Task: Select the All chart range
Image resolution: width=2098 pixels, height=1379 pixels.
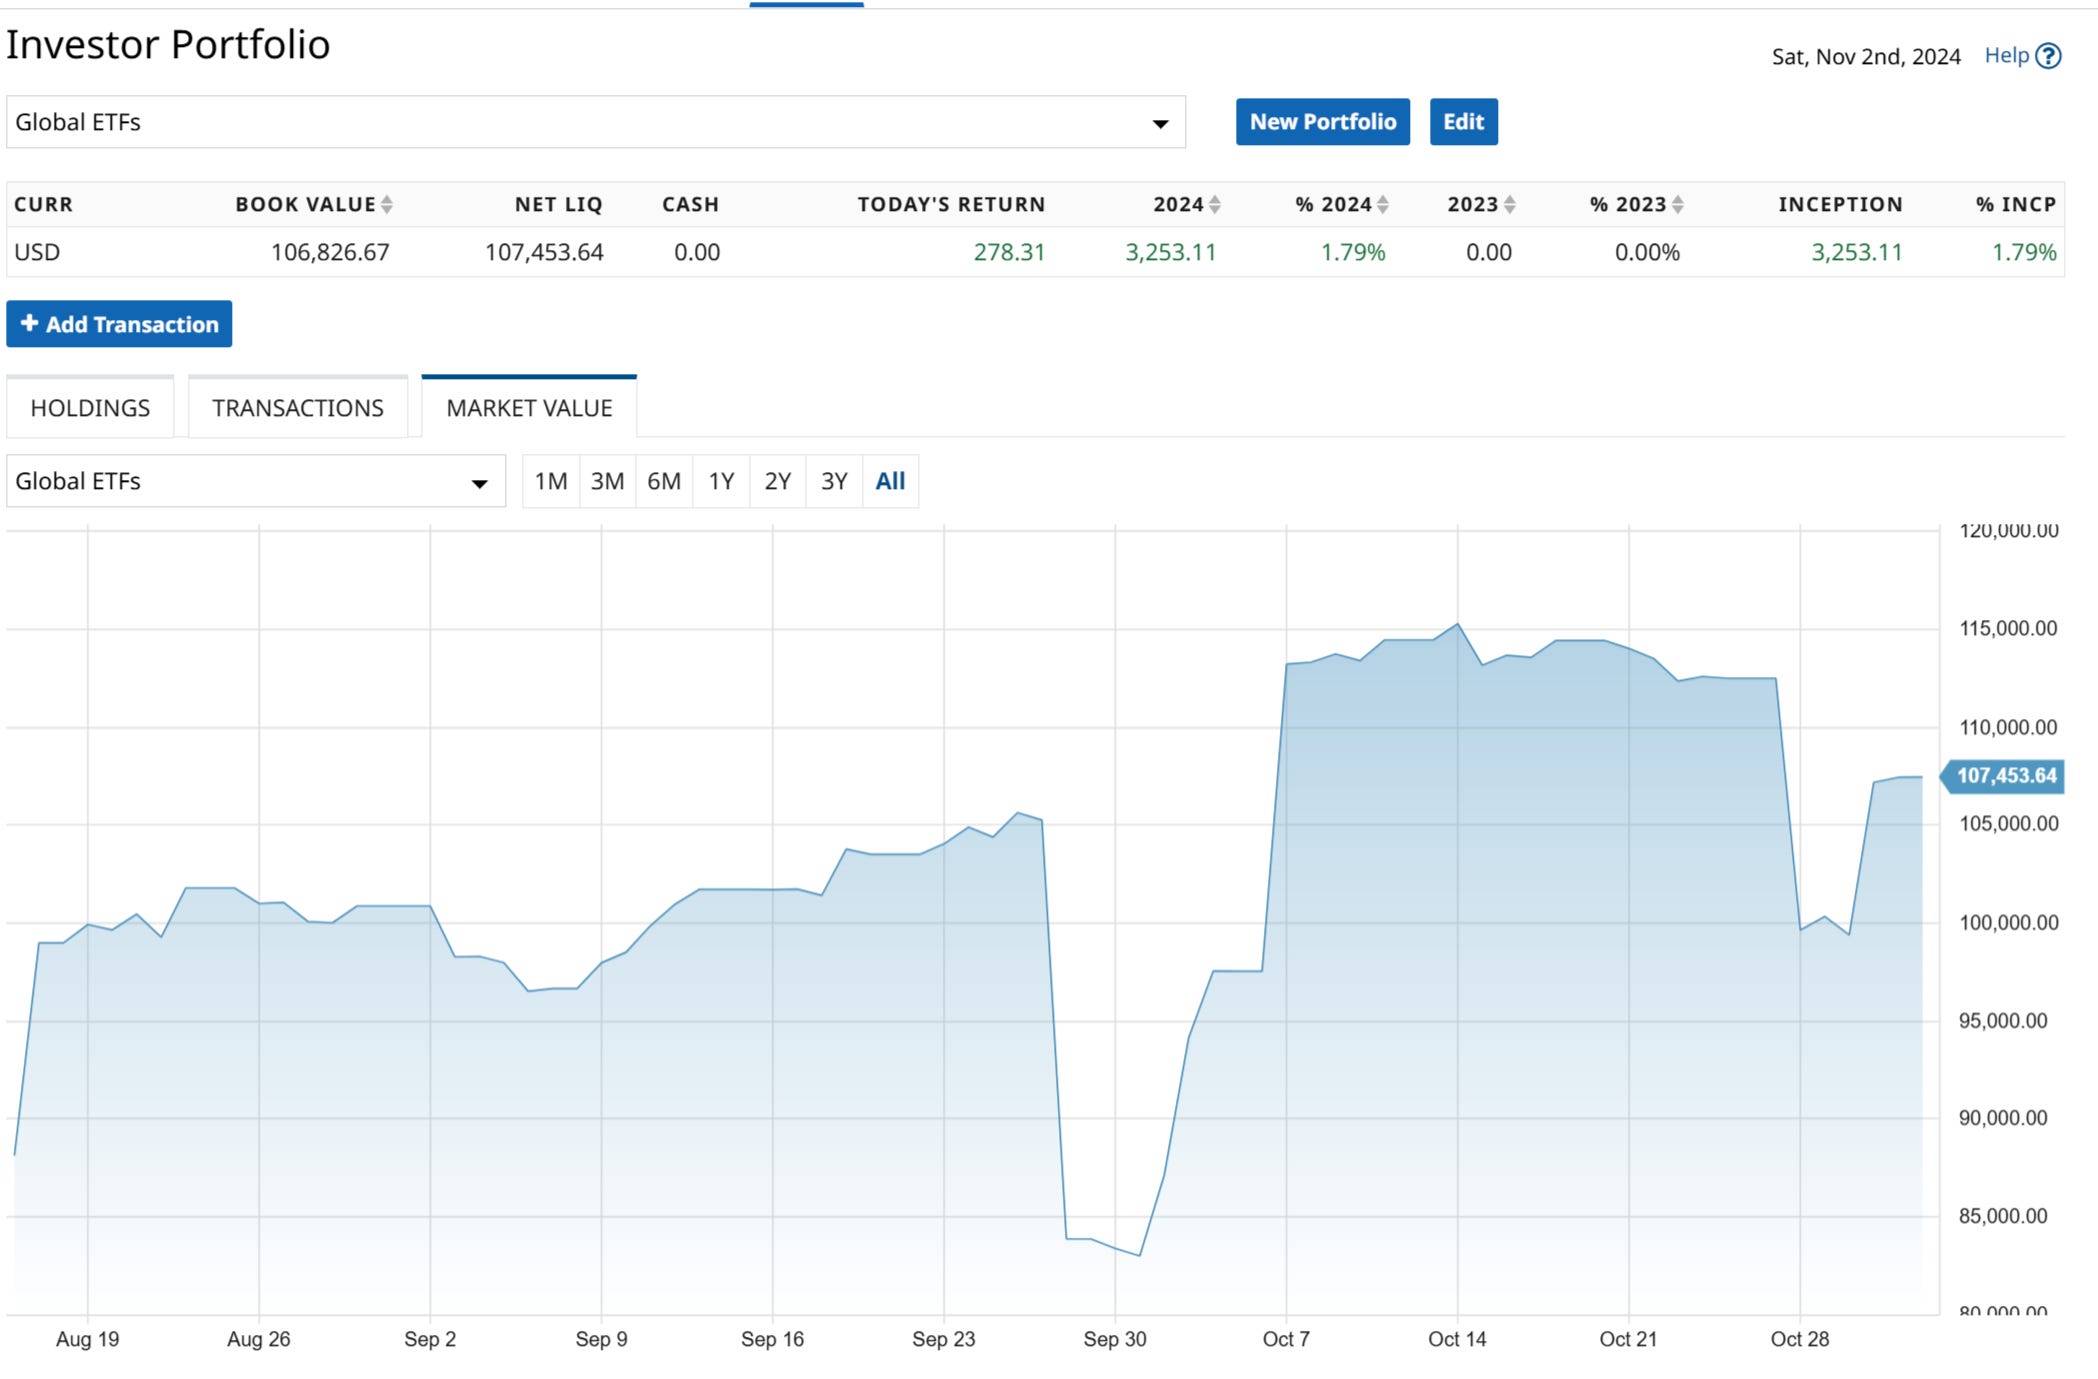Action: (890, 481)
